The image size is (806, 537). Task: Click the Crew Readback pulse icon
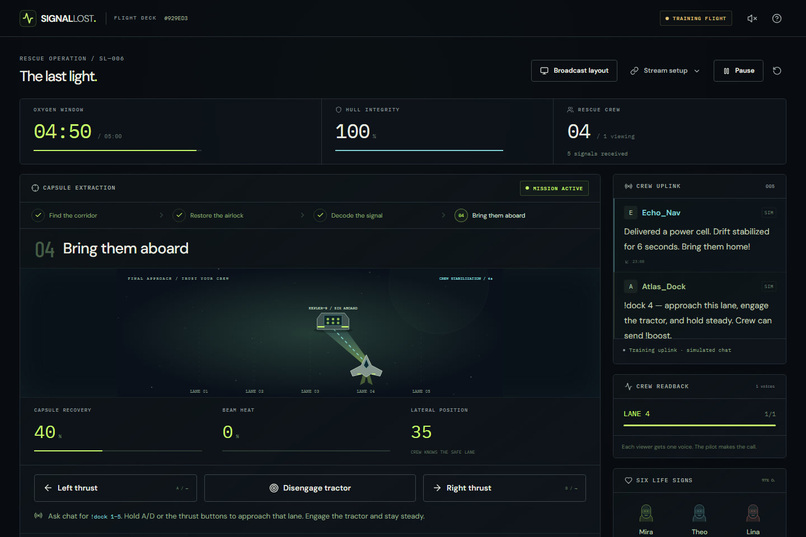tap(628, 386)
